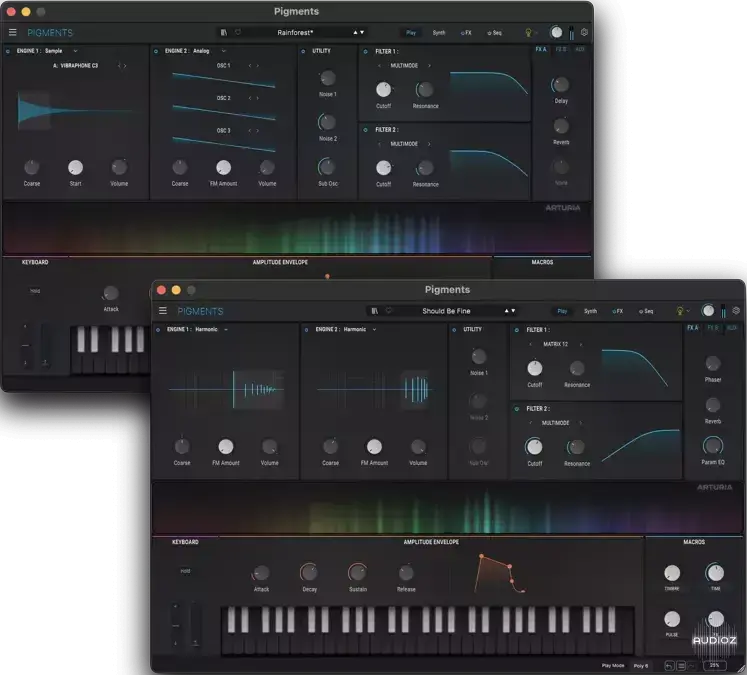Click Filter 1 Cutoff knob in front window

pos(535,368)
